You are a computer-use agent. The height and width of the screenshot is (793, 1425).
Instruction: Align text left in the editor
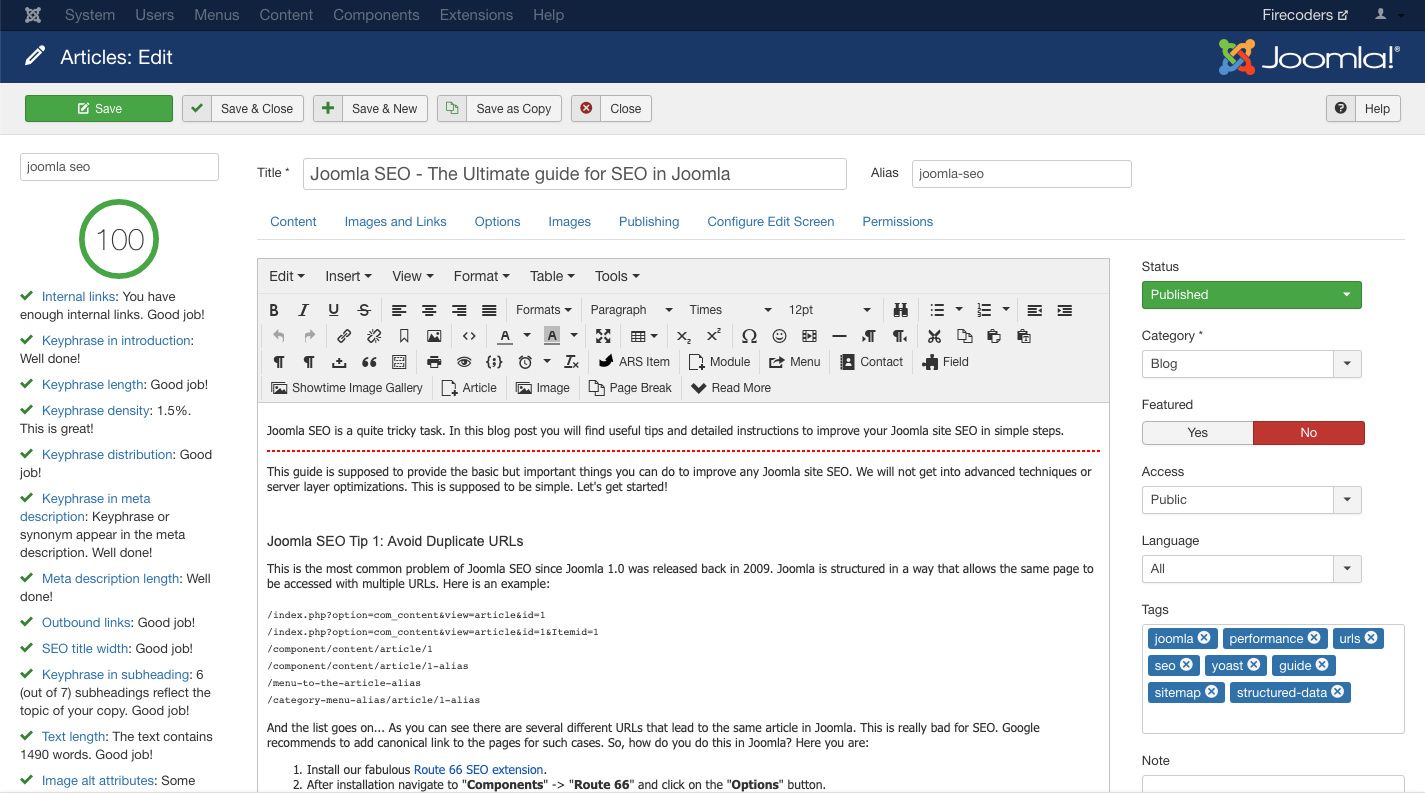[399, 310]
